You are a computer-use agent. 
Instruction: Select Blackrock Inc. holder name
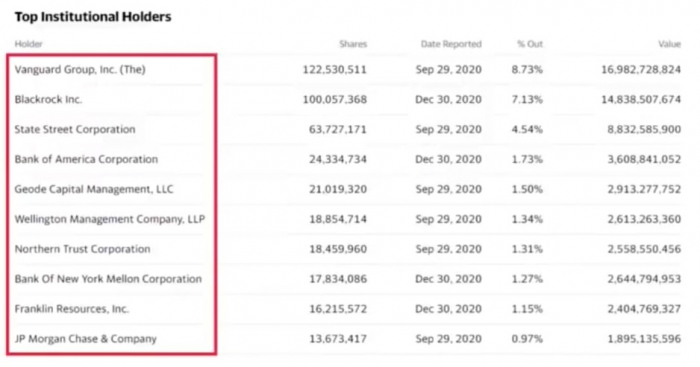point(48,100)
